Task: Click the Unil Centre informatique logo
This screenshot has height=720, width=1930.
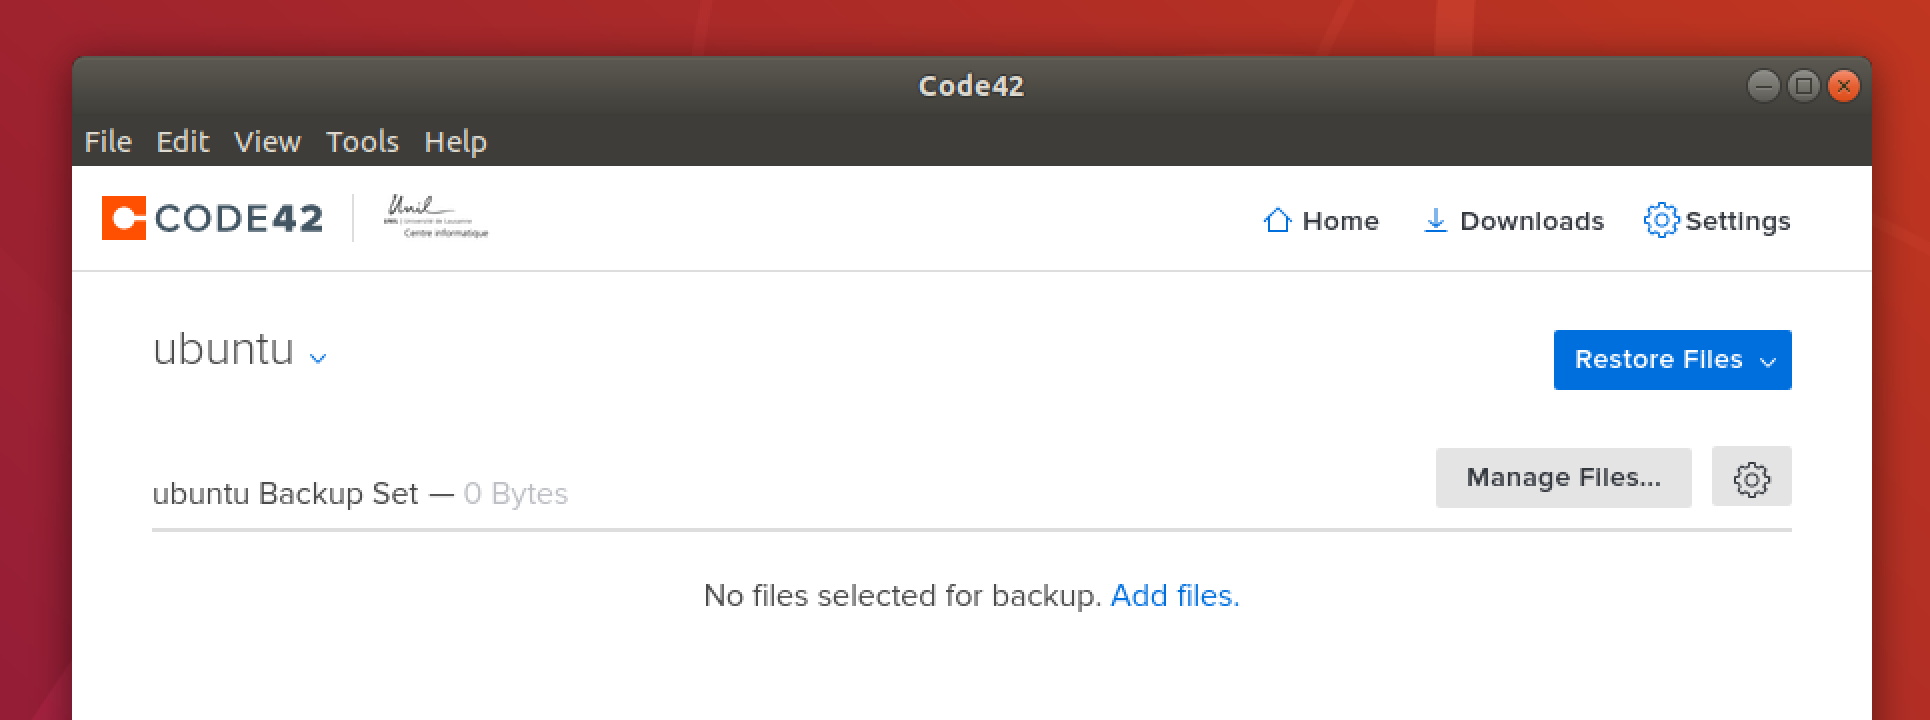Action: pos(436,217)
